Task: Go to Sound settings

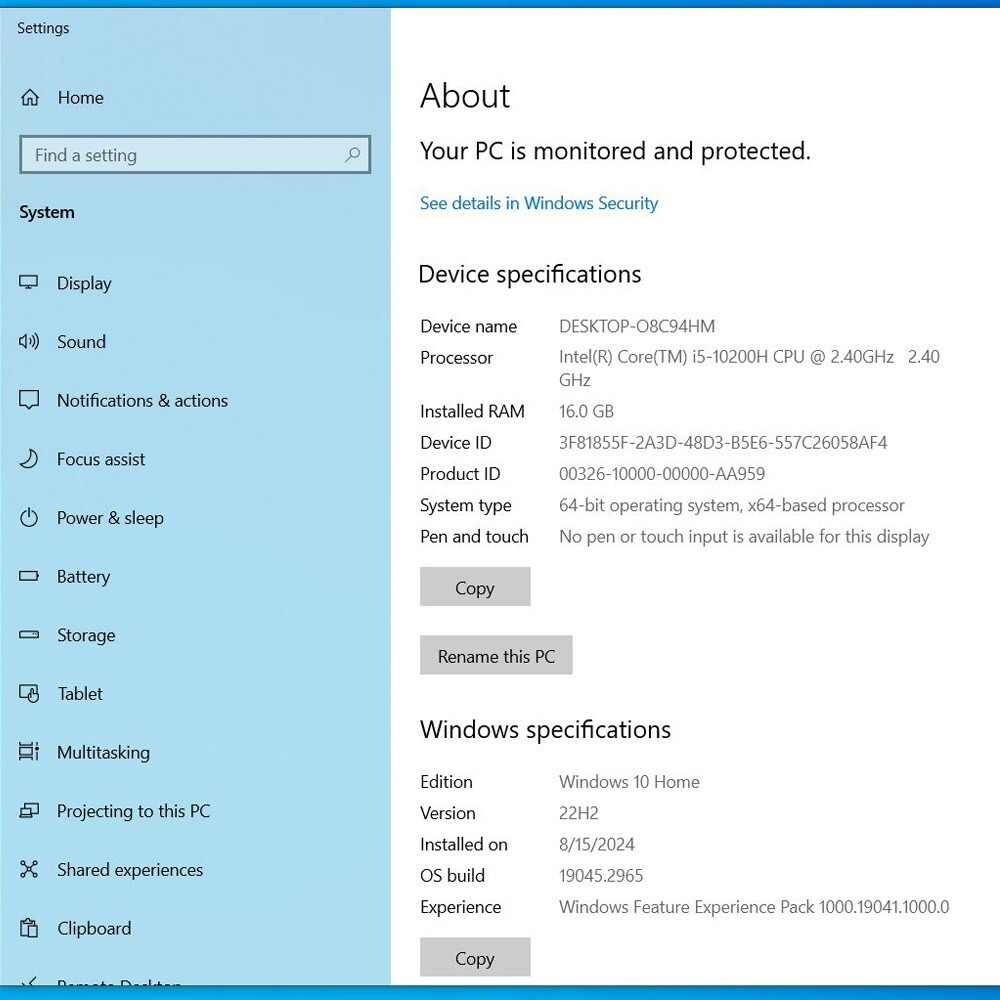Action: click(x=82, y=342)
